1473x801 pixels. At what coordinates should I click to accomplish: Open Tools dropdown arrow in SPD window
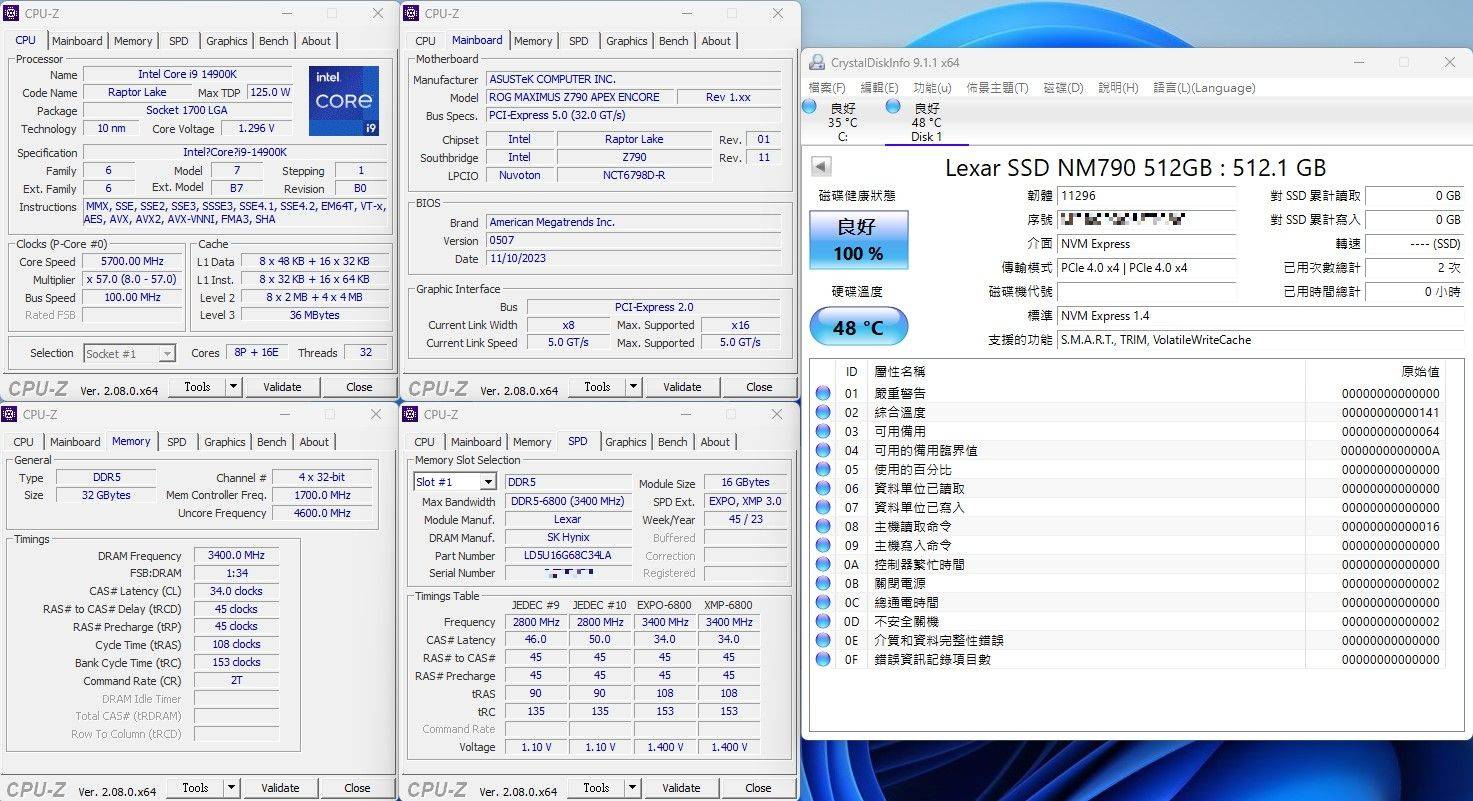click(632, 788)
